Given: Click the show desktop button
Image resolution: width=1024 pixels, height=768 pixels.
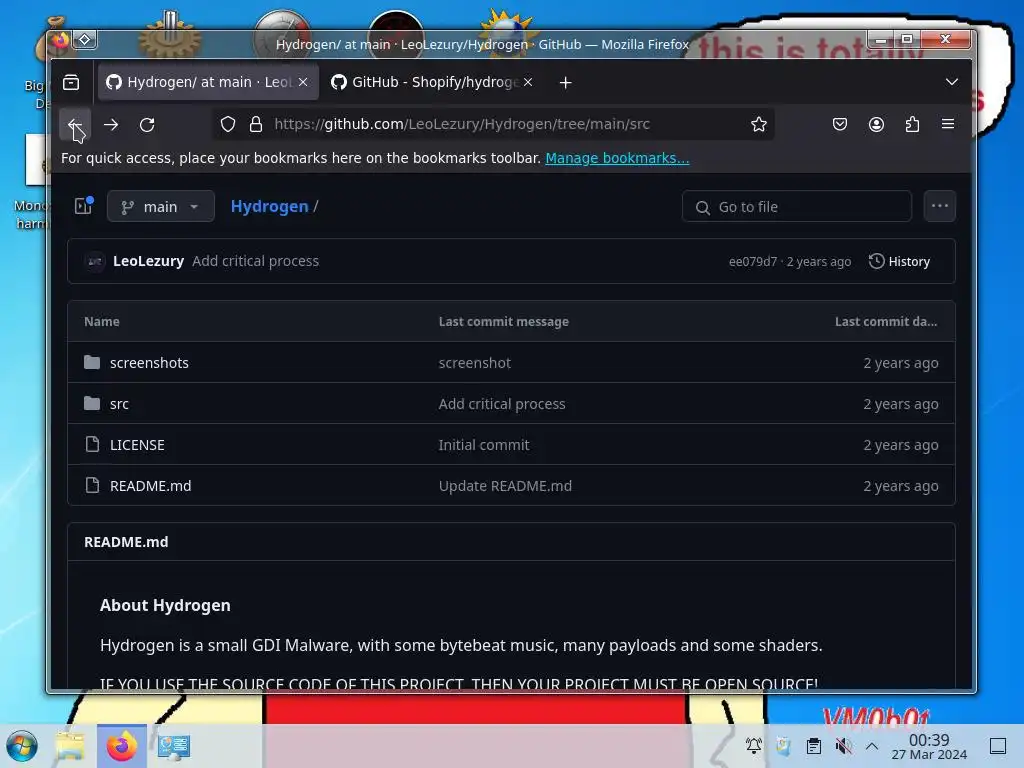Looking at the screenshot, I should coord(998,746).
